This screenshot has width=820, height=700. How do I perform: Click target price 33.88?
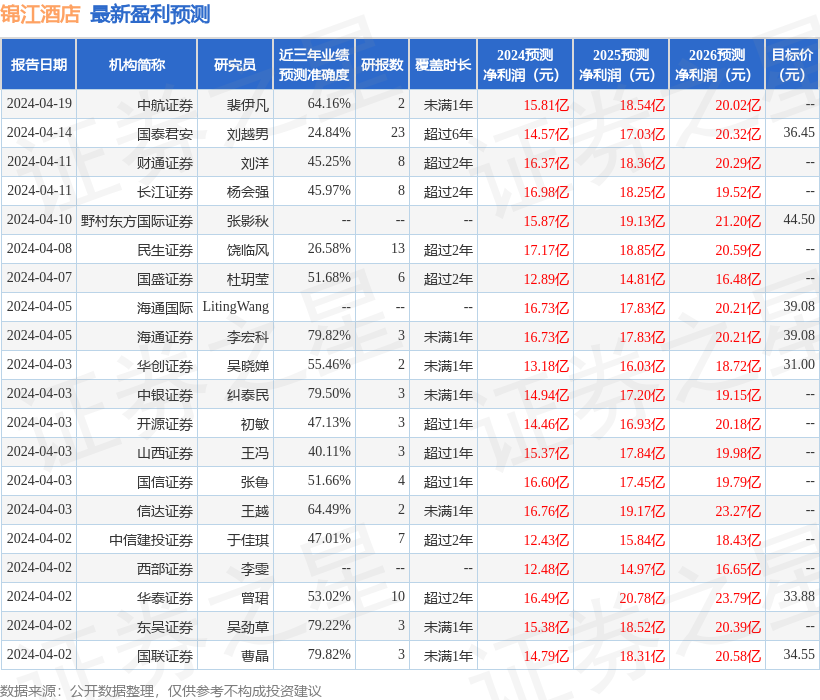[x=799, y=596]
